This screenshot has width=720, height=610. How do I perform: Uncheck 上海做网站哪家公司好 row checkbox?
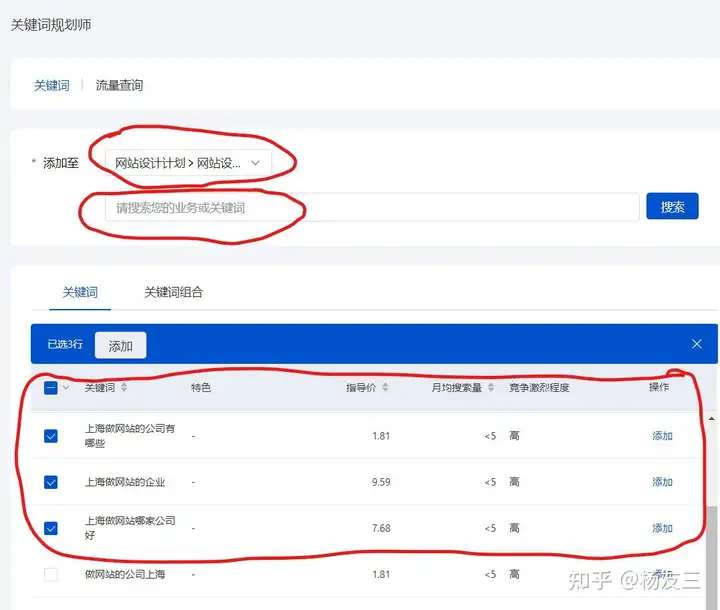click(51, 528)
